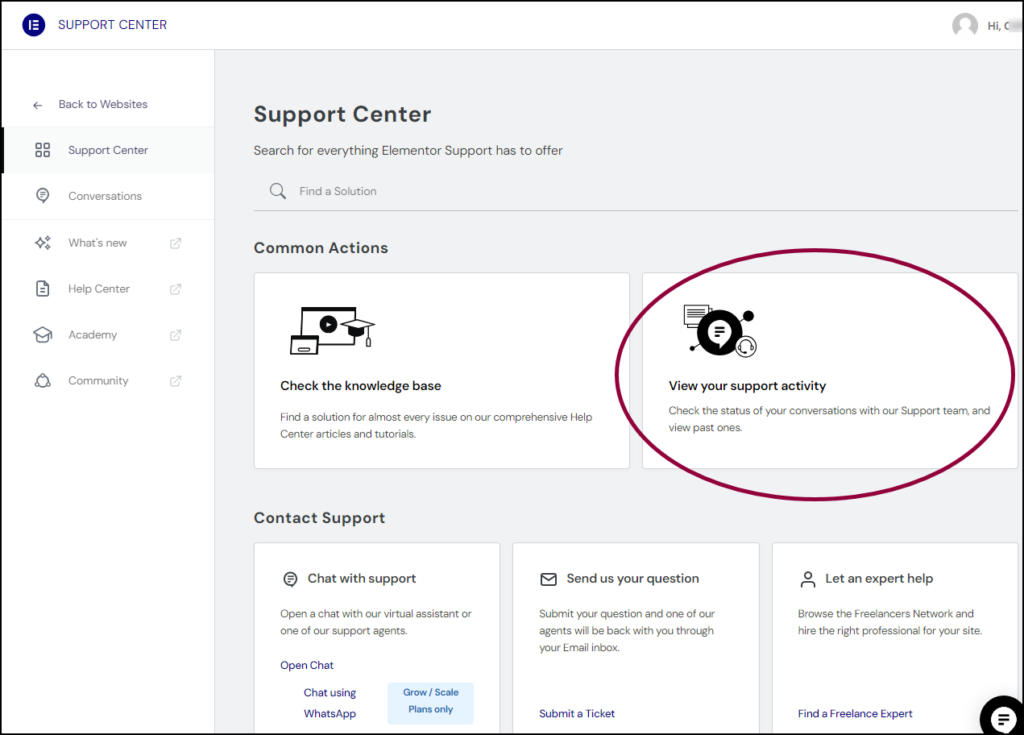Click the envelope icon on Send us your question
The width and height of the screenshot is (1024, 735).
click(548, 578)
